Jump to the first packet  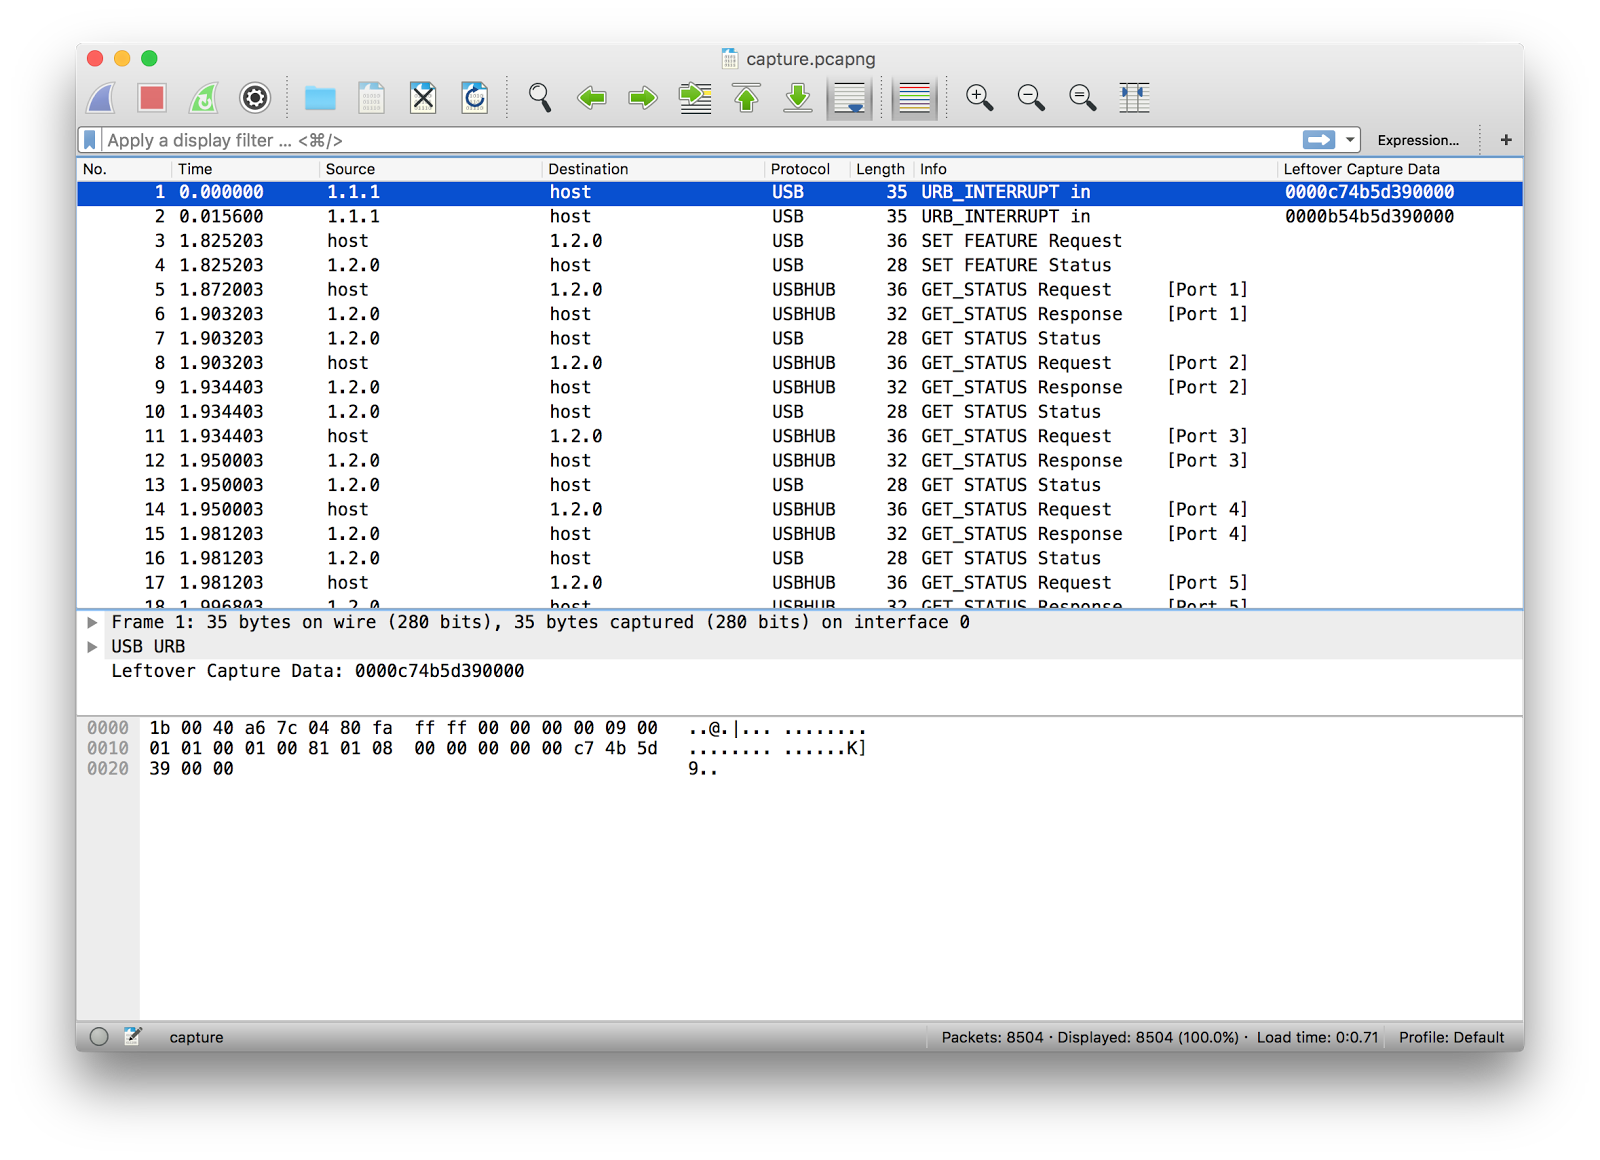pyautogui.click(x=746, y=98)
